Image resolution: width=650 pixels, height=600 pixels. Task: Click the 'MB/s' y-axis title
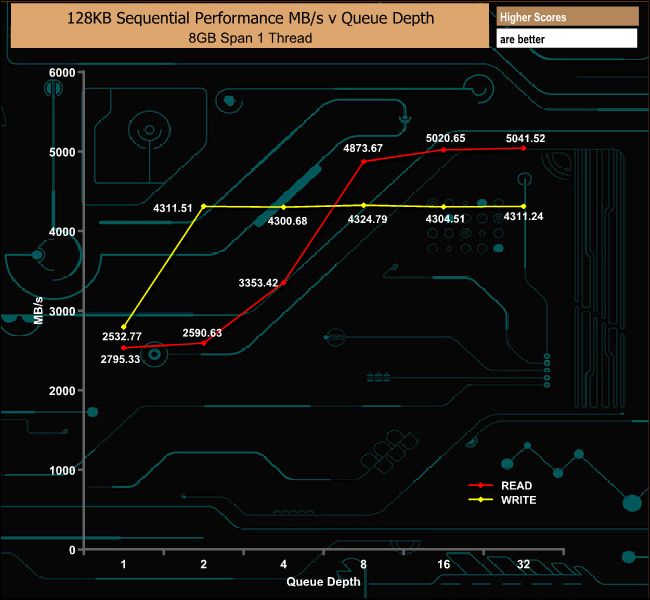click(38, 311)
